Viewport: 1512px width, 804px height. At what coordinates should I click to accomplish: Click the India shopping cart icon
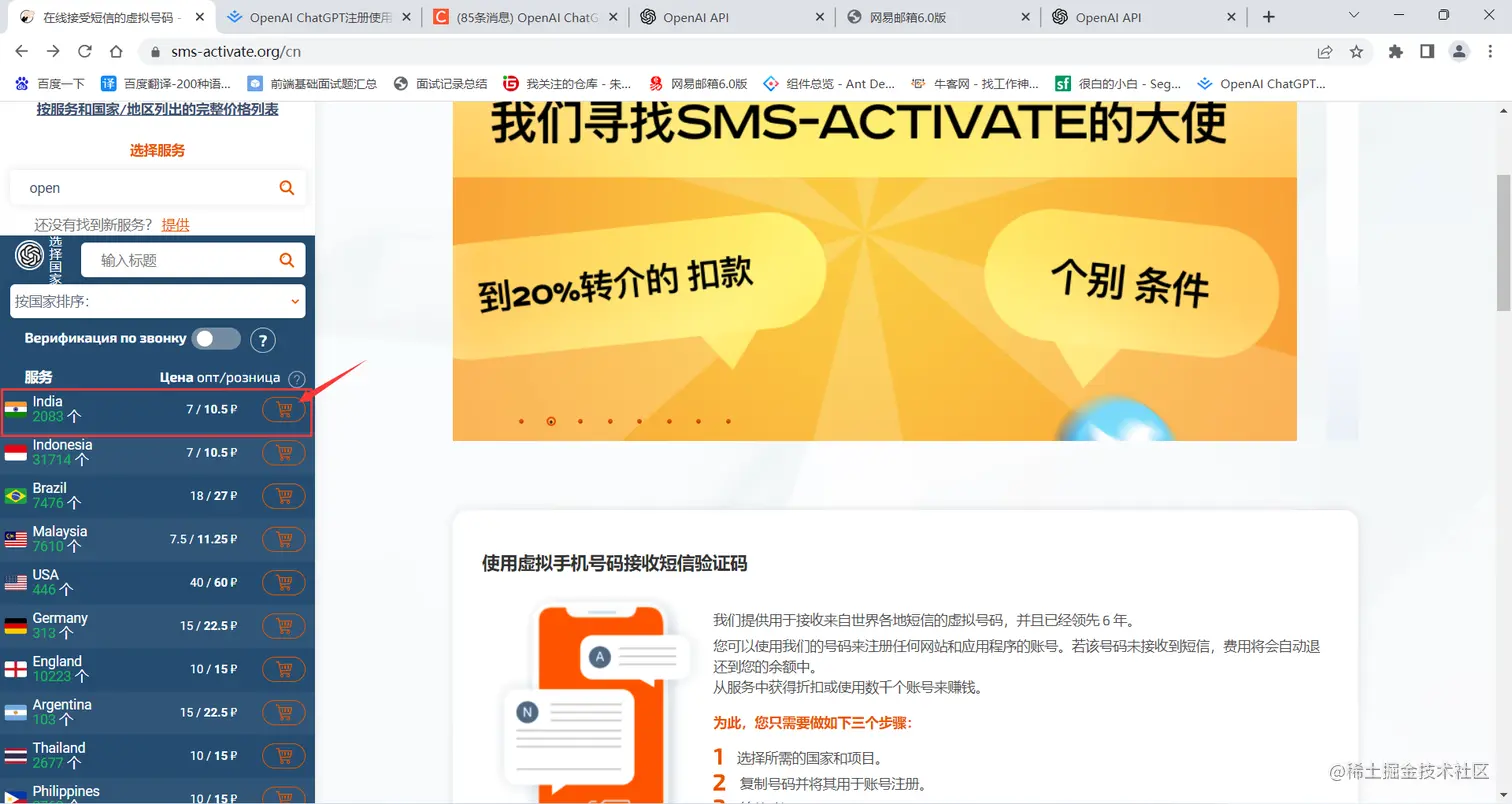(284, 410)
